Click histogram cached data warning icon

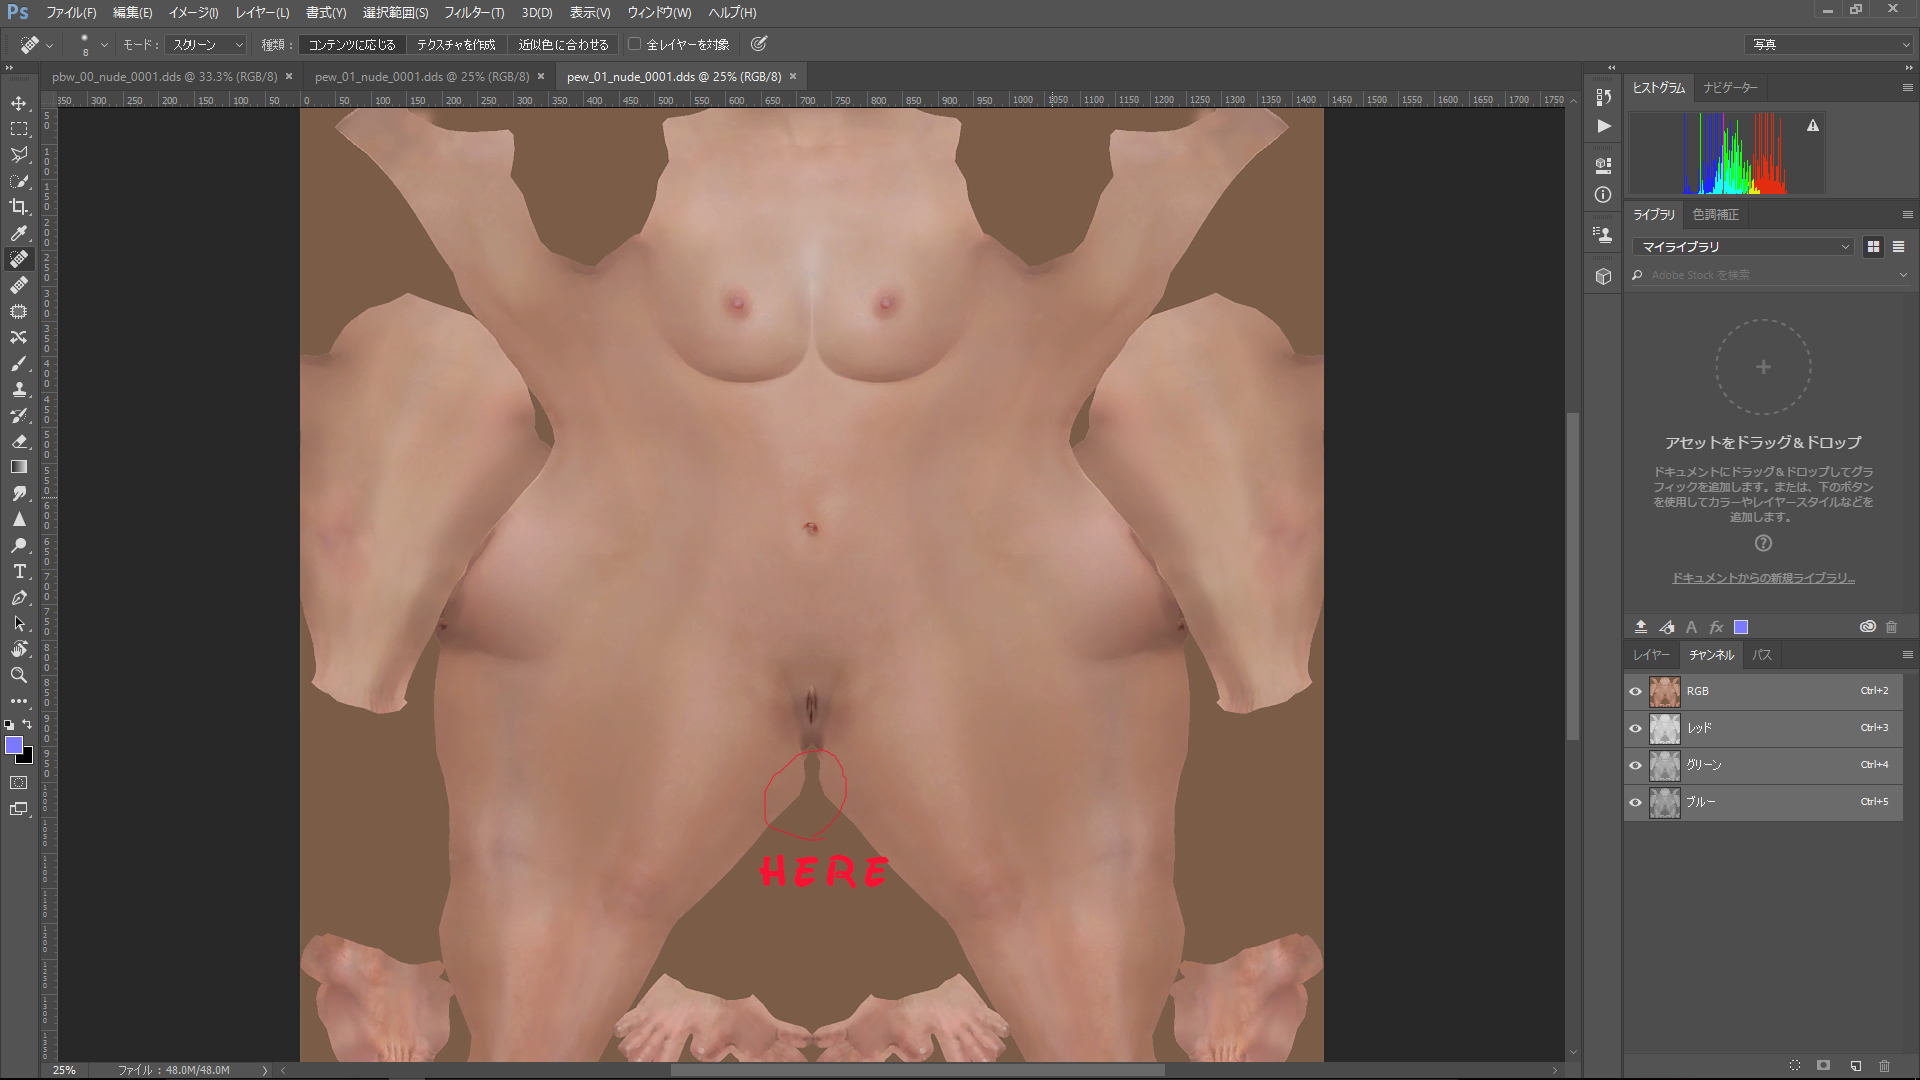click(x=1813, y=126)
